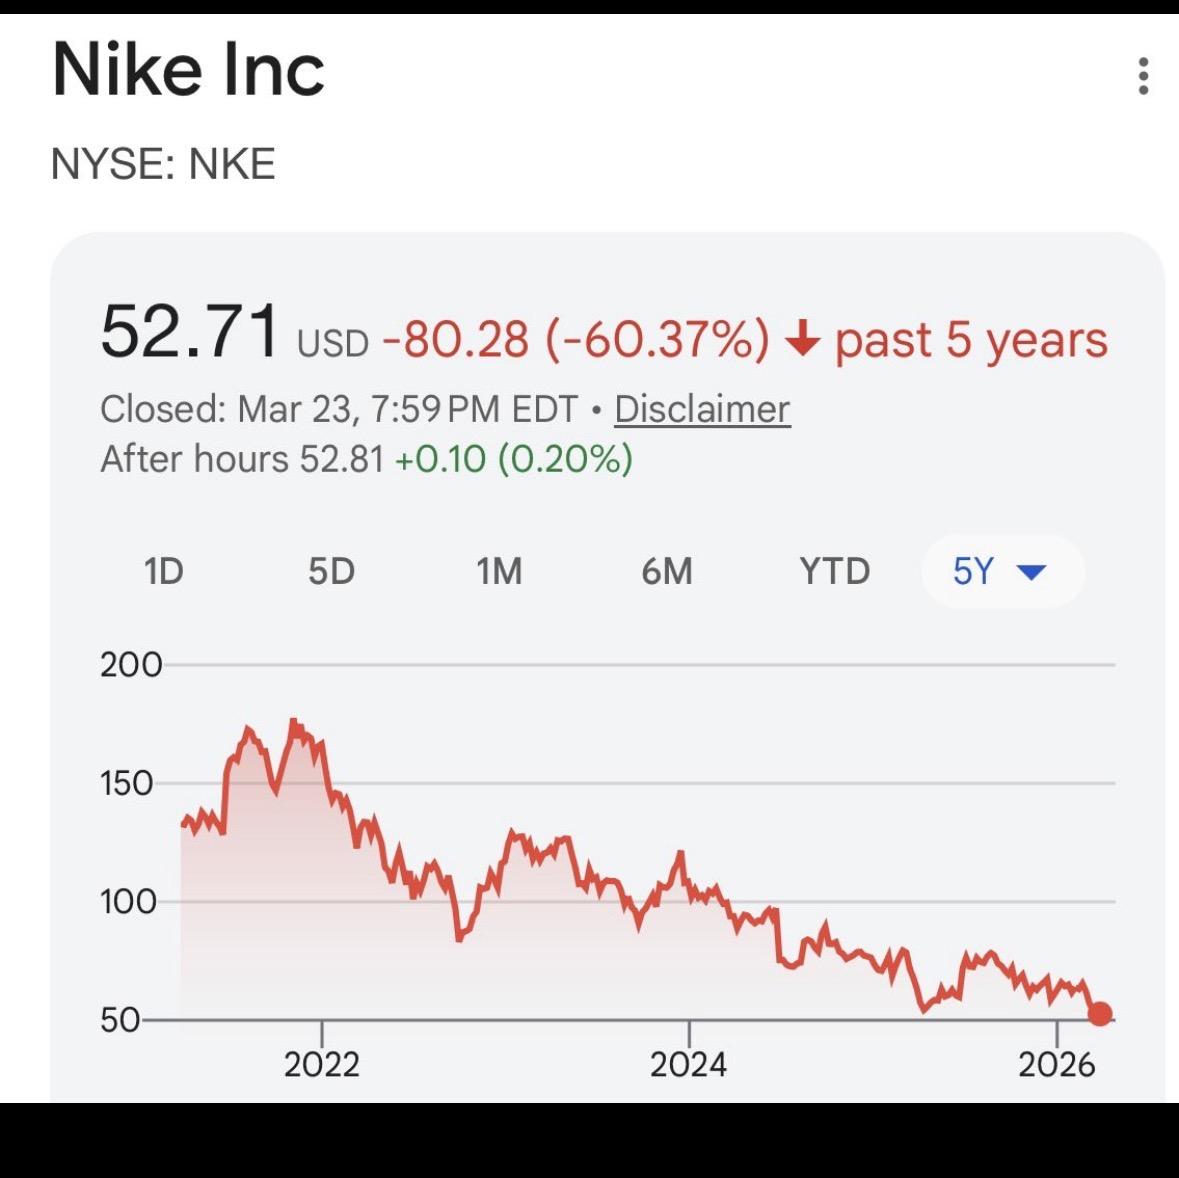Click the red endpoint dot on the chart
The width and height of the screenshot is (1179, 1178).
(x=1100, y=1014)
